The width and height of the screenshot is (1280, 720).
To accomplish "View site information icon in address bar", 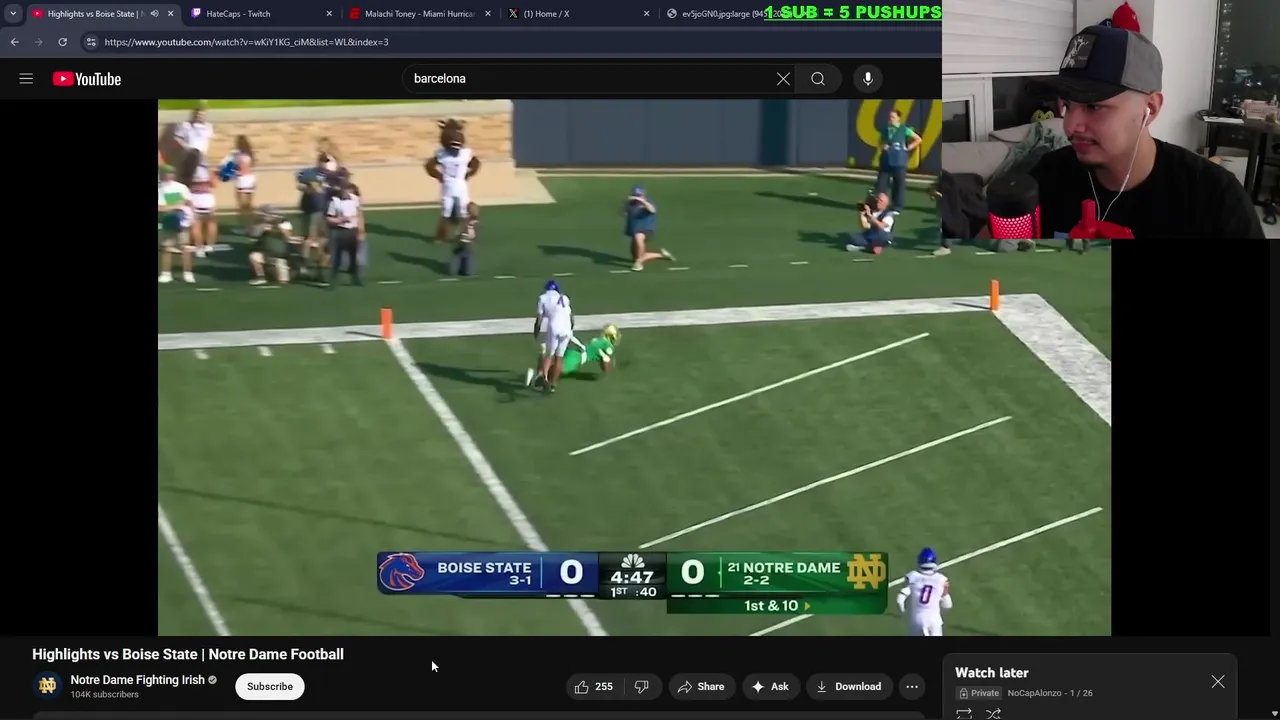I will 91,42.
